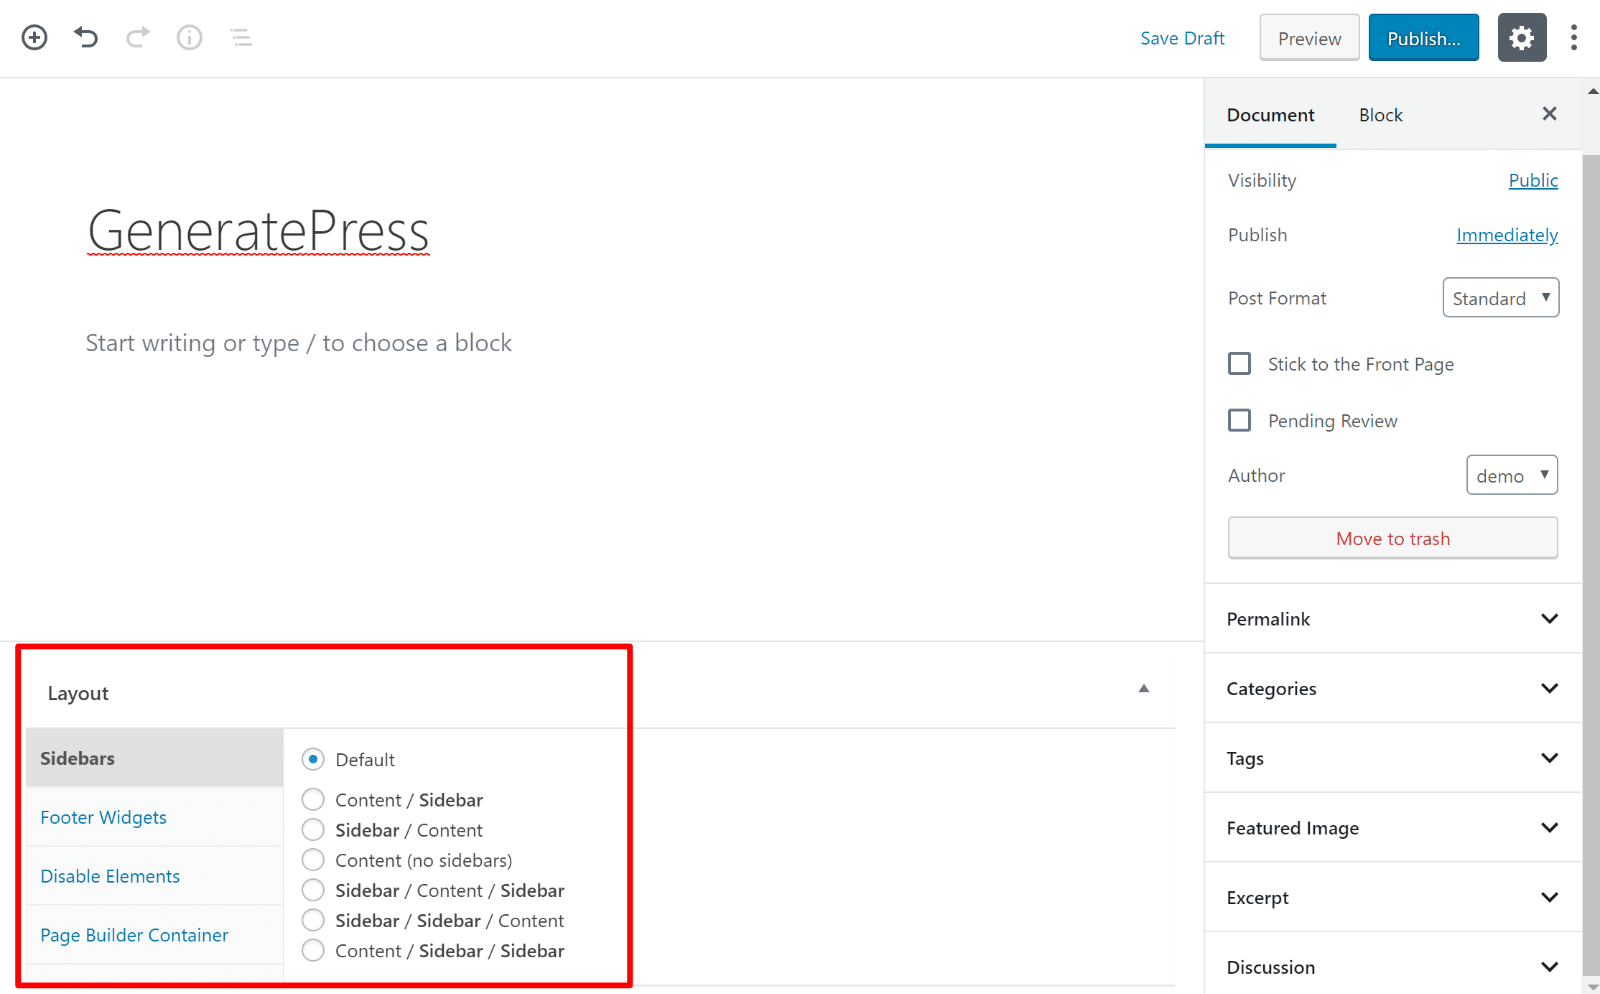Click the Move to trash button

pos(1392,539)
